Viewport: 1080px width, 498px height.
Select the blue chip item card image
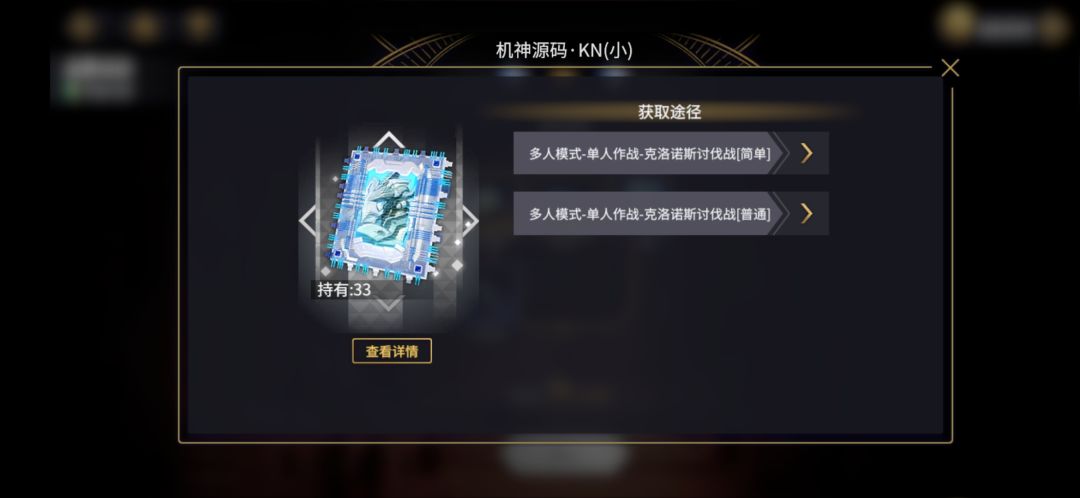(x=391, y=209)
